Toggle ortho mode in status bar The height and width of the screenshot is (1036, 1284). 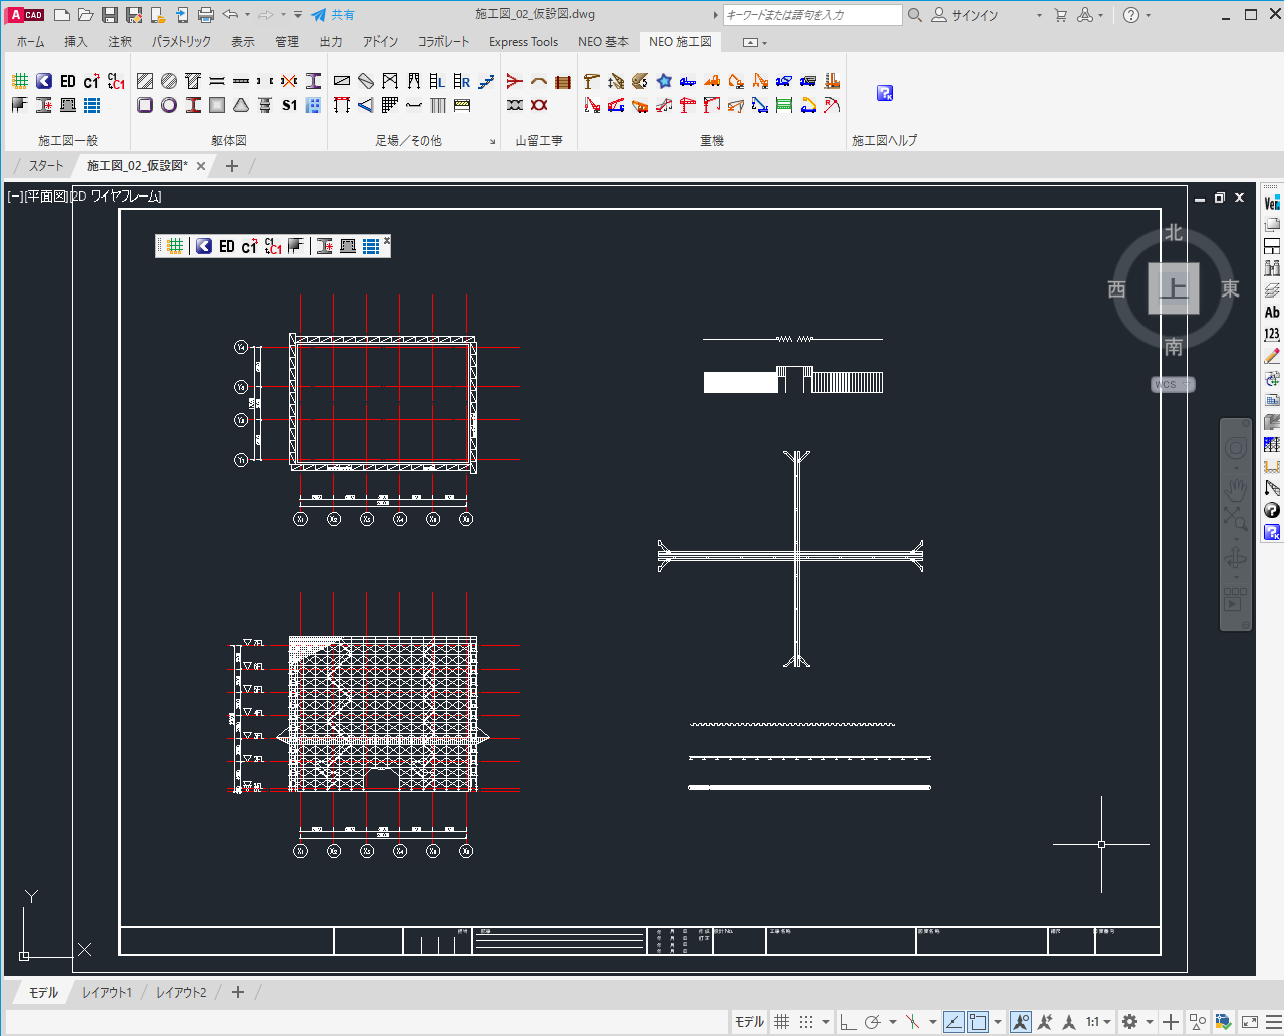848,1022
